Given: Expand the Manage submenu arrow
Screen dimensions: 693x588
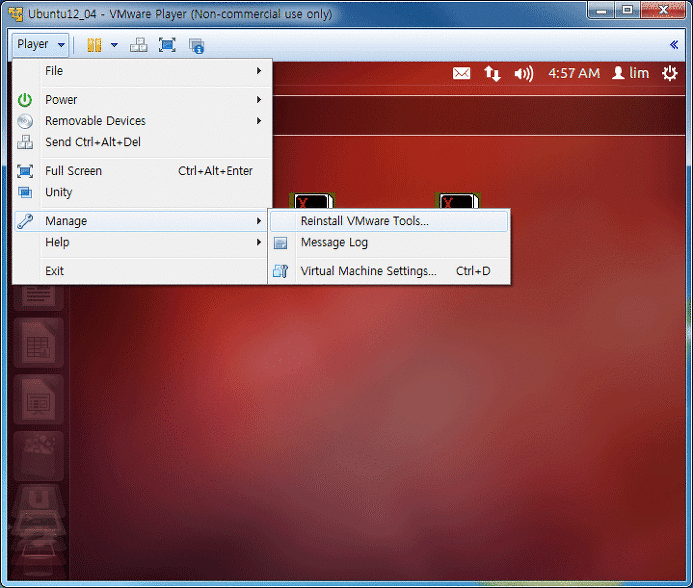Looking at the screenshot, I should pyautogui.click(x=259, y=221).
